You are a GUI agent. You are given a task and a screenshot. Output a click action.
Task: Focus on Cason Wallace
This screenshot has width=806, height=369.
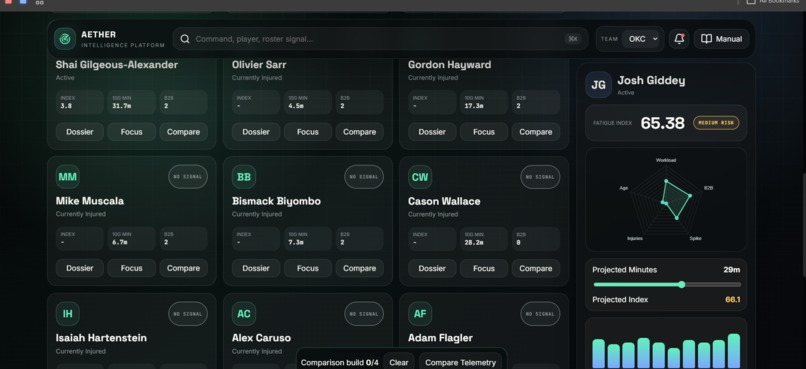(x=484, y=268)
